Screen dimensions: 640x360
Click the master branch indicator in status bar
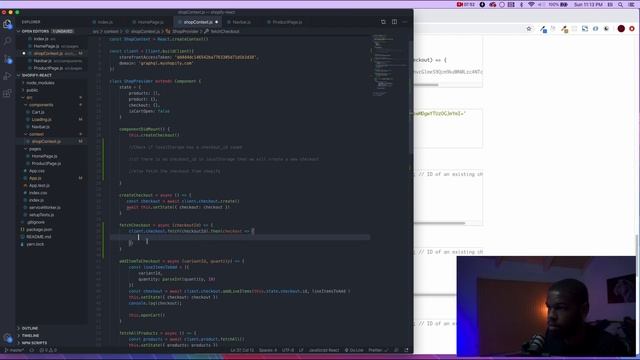(x=13, y=350)
